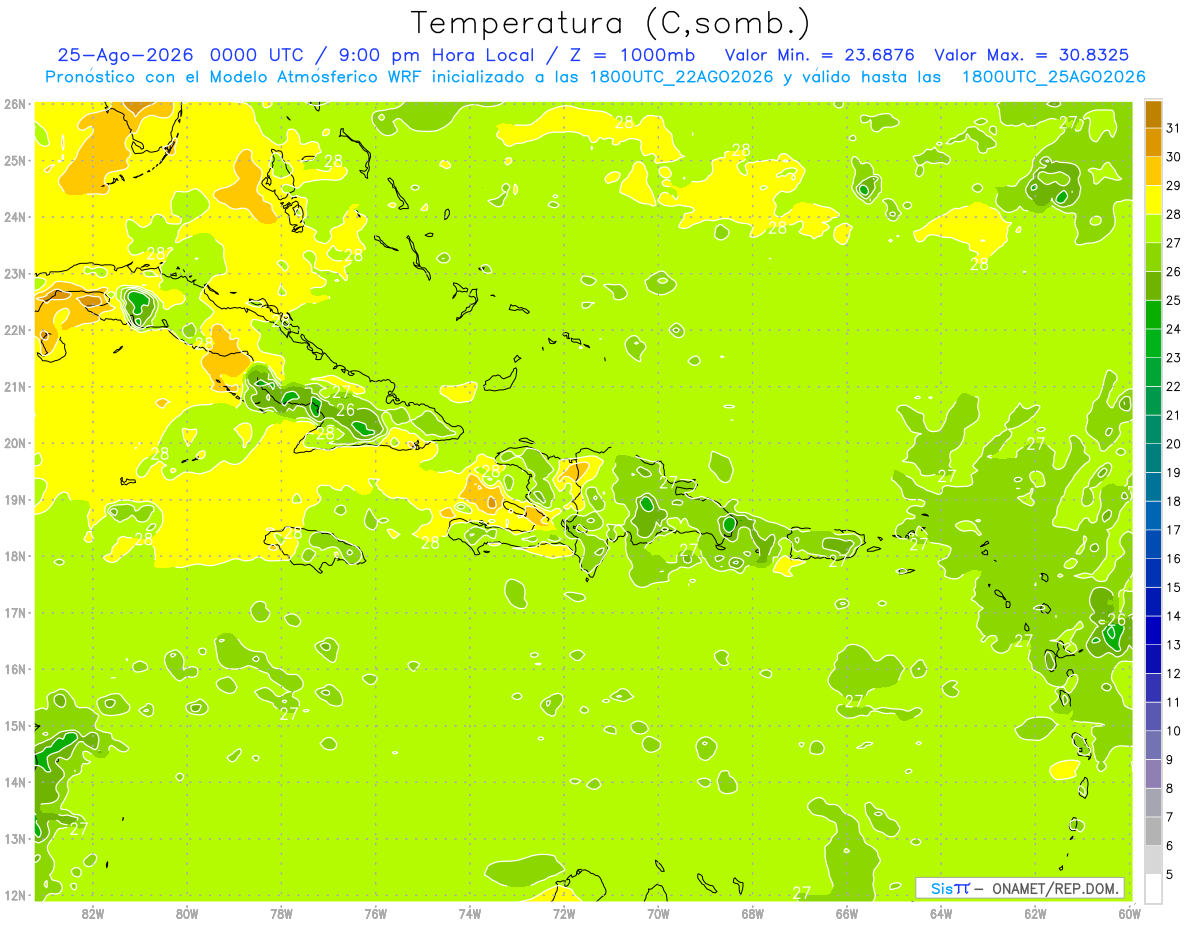Click the 72W longitude axis label
This screenshot has width=1200, height=927.
point(564,913)
